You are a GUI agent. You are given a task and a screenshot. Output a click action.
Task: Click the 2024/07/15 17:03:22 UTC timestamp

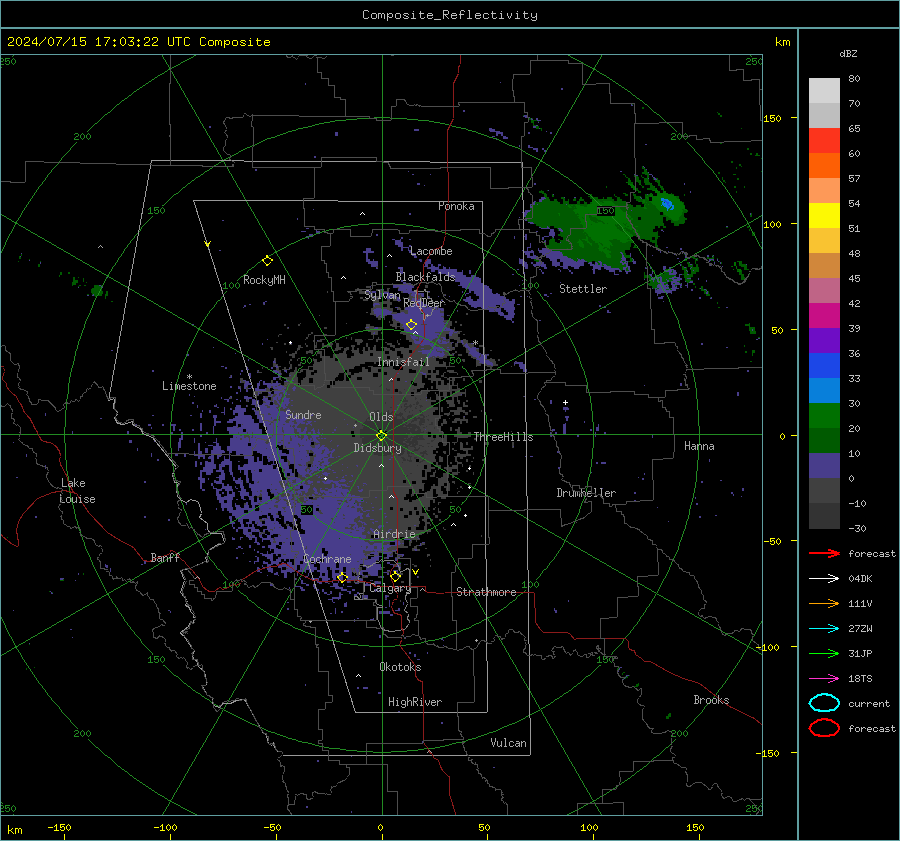click(x=99, y=42)
